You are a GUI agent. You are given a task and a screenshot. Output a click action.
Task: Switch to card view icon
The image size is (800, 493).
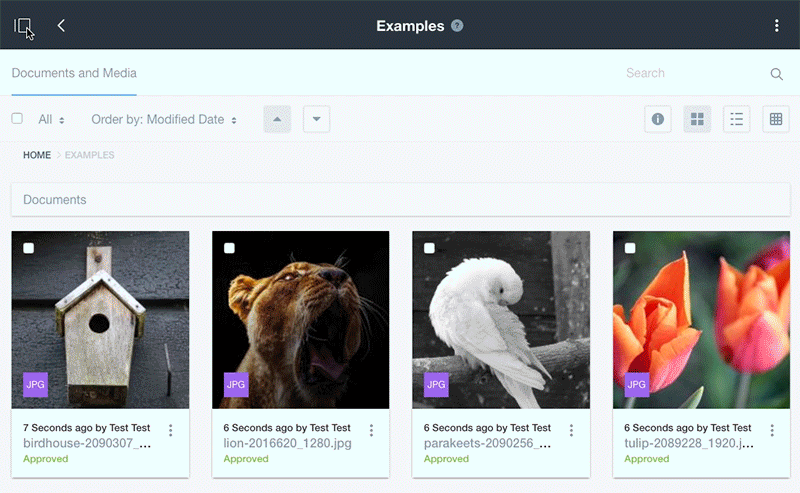[x=697, y=119]
